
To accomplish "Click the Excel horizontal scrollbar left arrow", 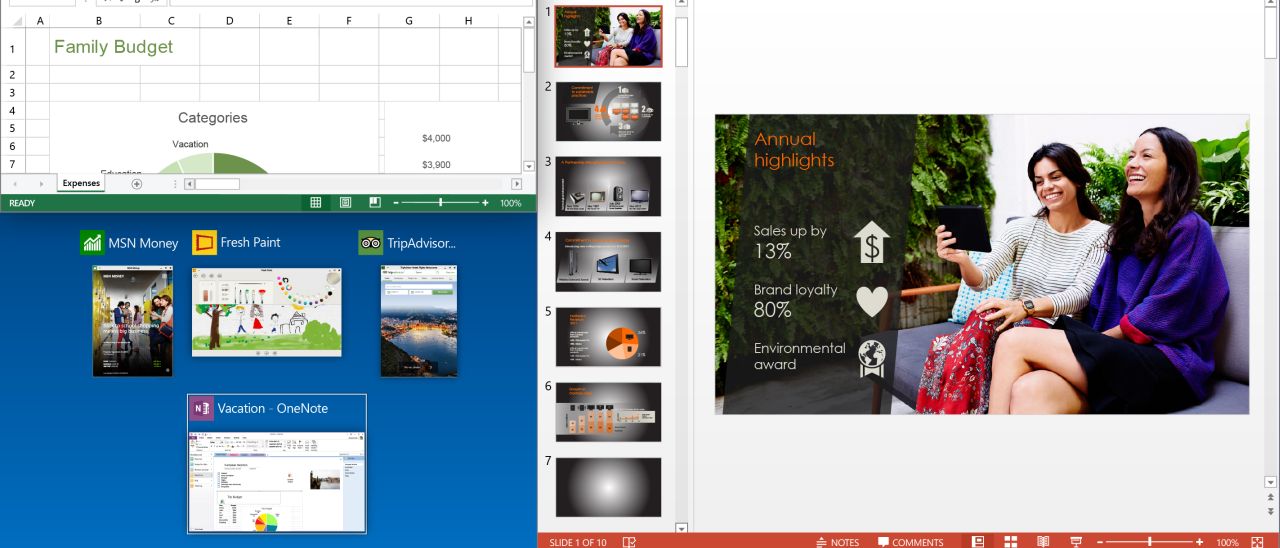I will [189, 184].
